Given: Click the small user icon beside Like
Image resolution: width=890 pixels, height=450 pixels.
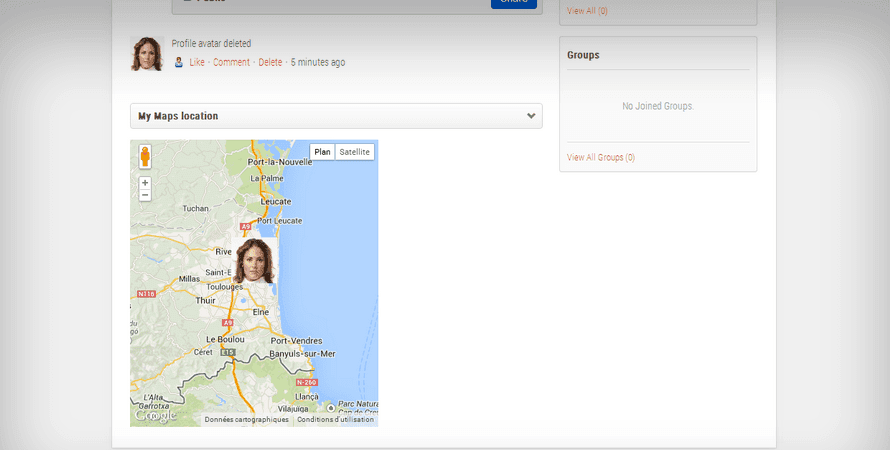Looking at the screenshot, I should (179, 62).
